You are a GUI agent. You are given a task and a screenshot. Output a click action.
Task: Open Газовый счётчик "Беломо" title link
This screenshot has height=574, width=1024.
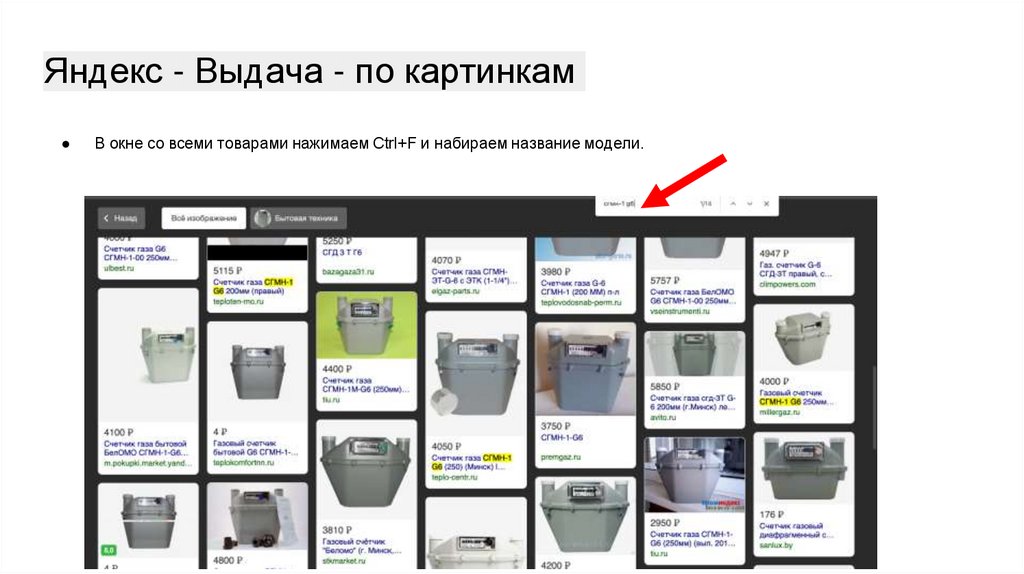(361, 546)
